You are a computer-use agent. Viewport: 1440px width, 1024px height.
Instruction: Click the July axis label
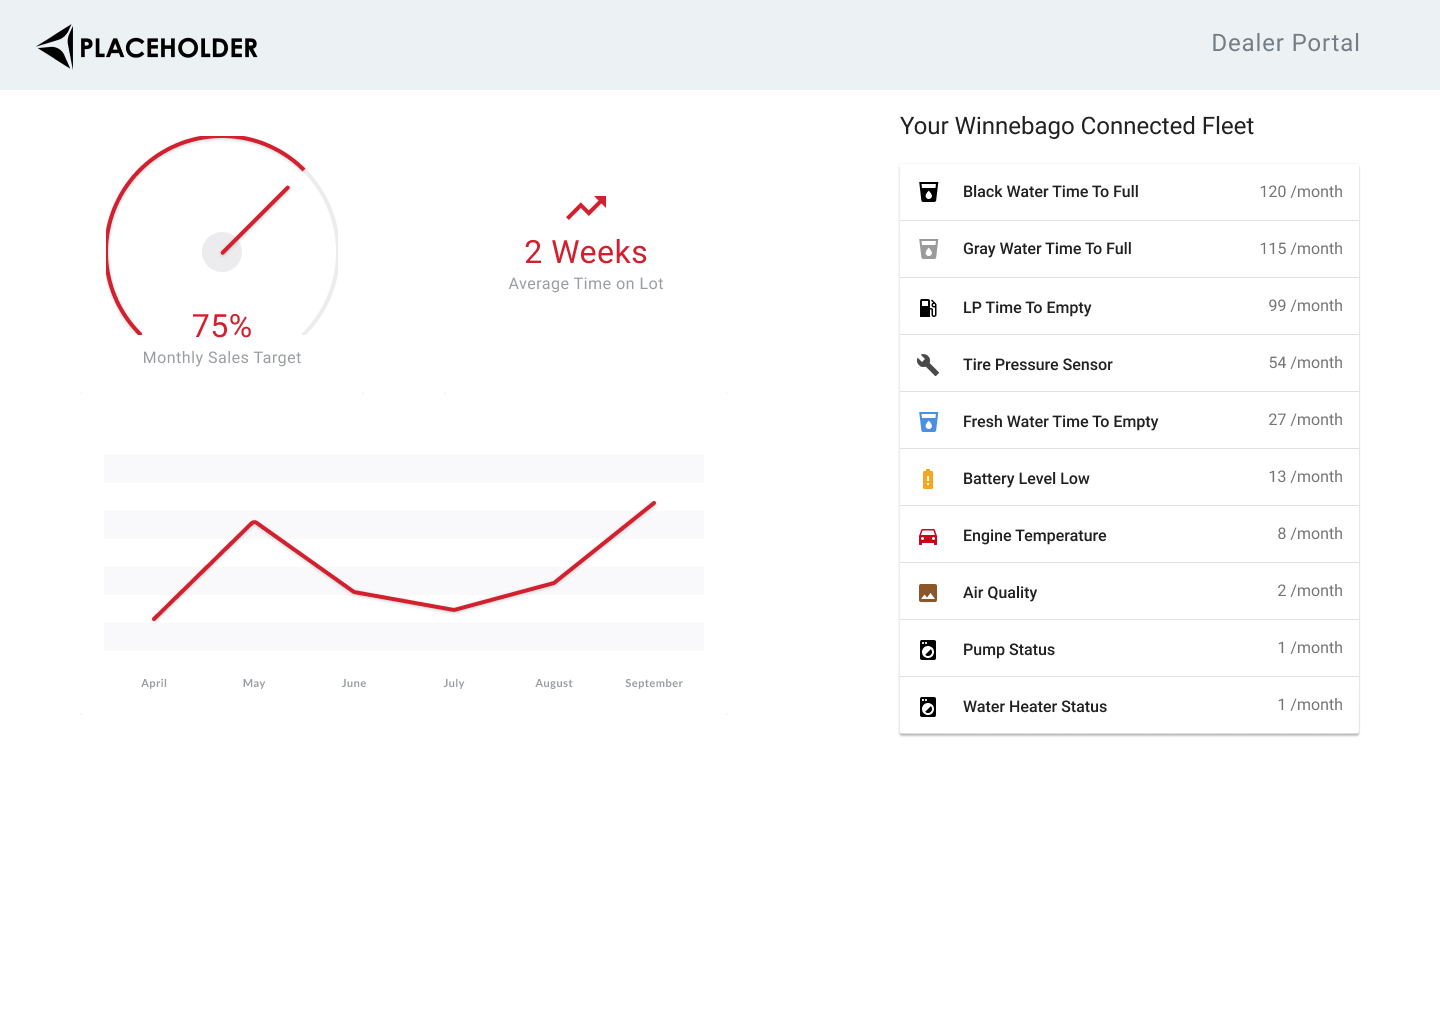tap(454, 683)
